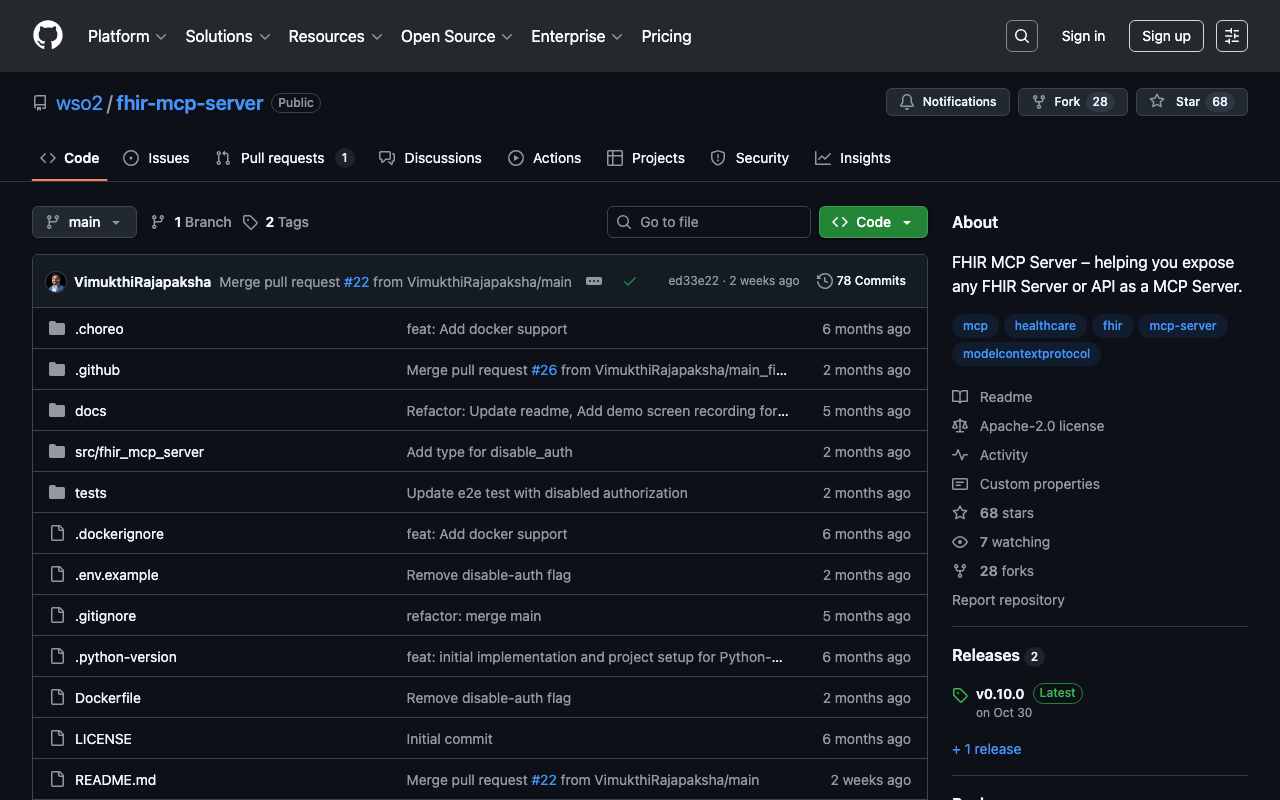Click the green commit status checkmark
This screenshot has width=1280, height=800.
(630, 282)
